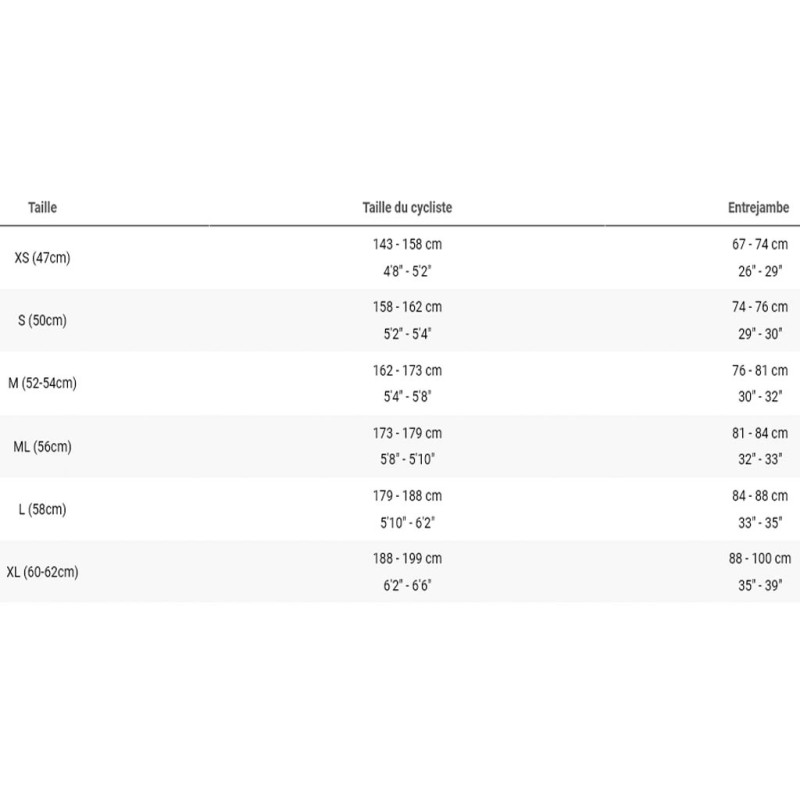
Task: Select the XS (47cm) size row
Action: point(400,258)
